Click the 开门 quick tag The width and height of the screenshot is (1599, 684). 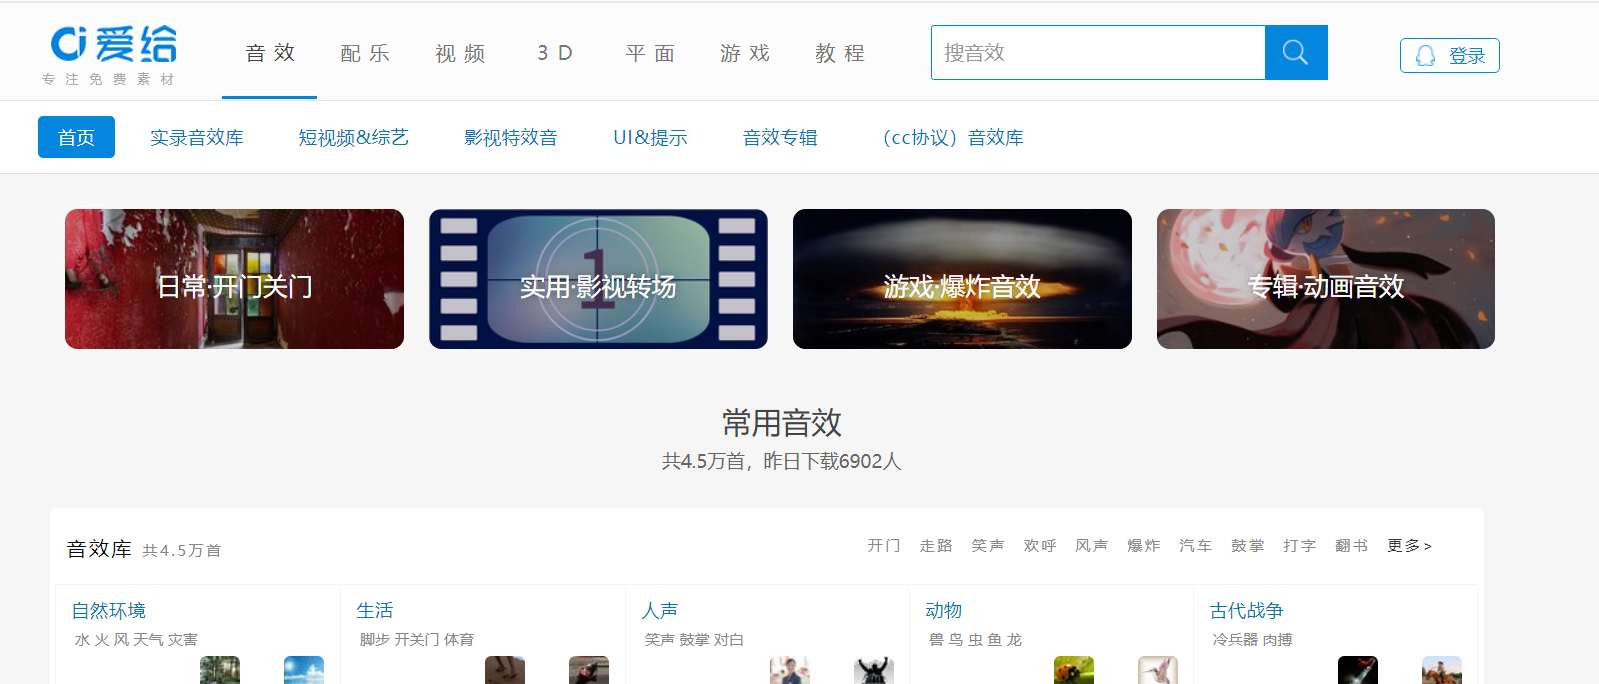(884, 546)
